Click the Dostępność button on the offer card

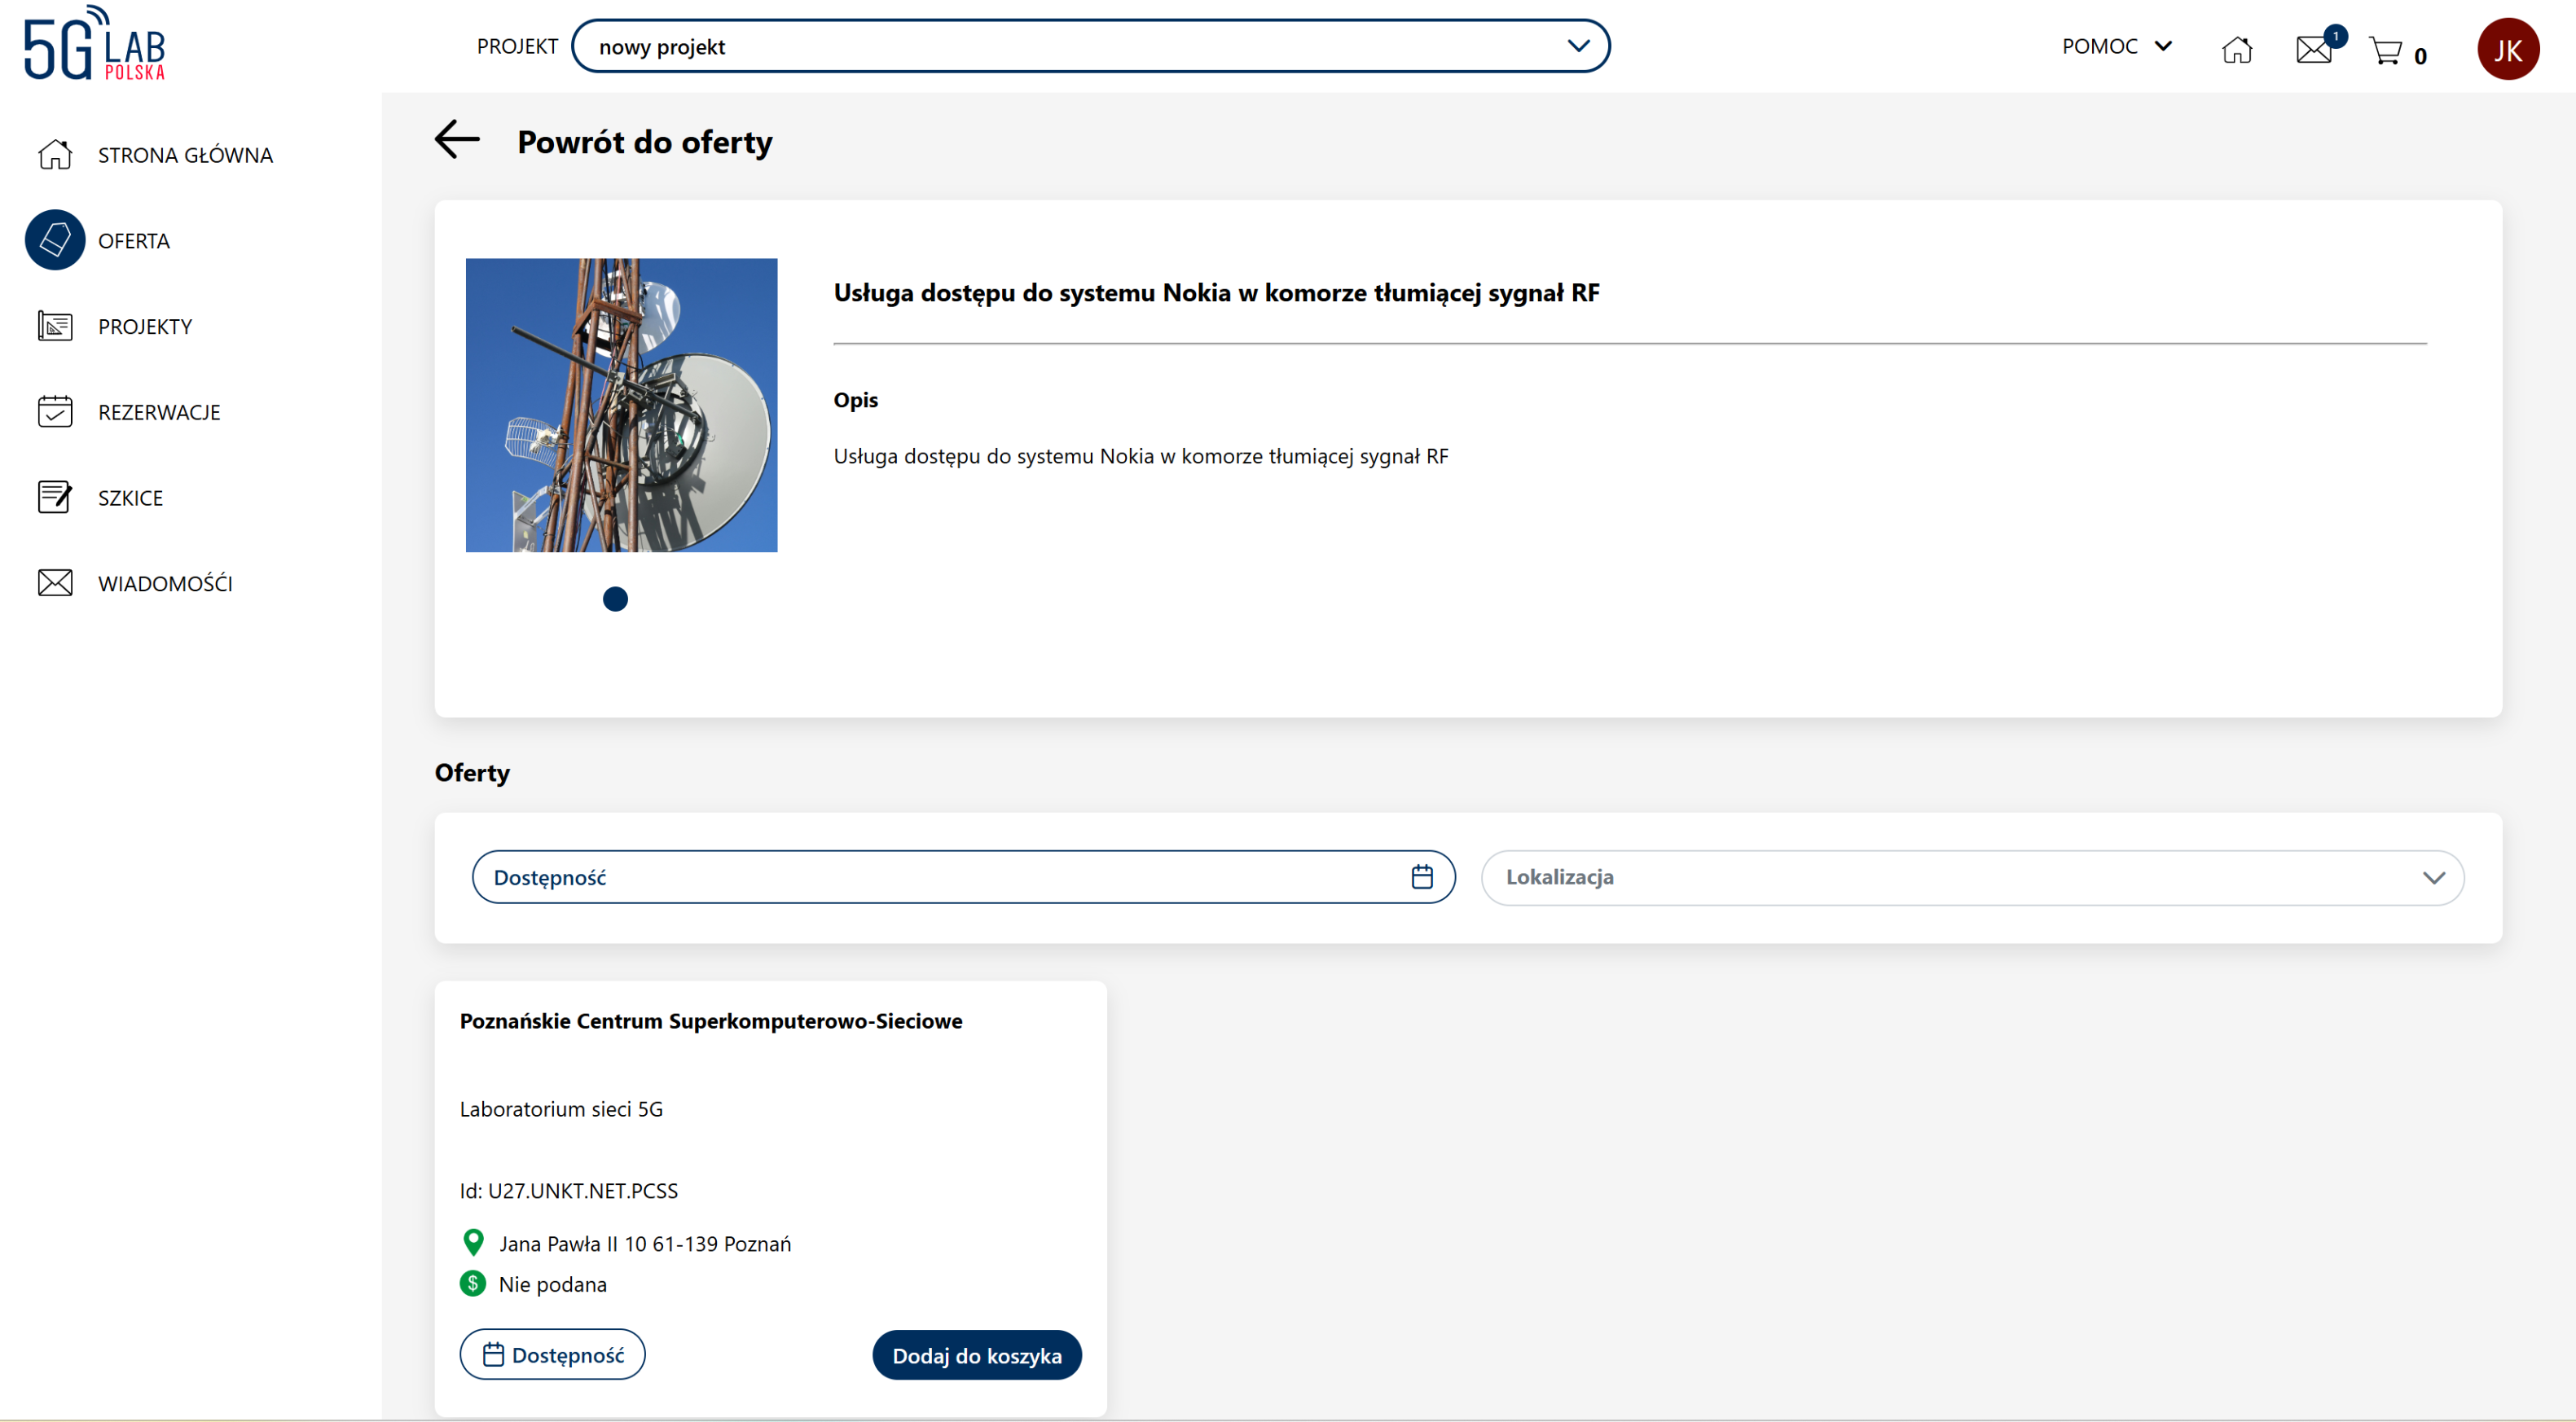pos(552,1354)
